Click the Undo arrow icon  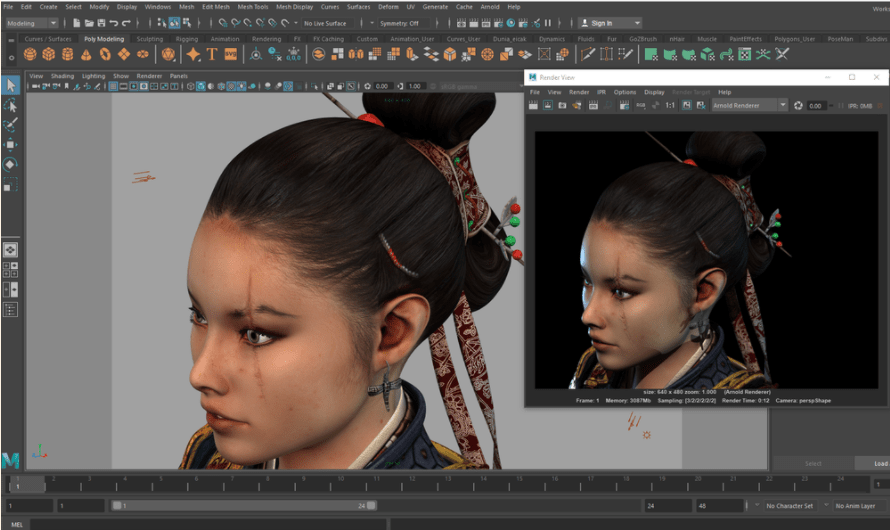coord(114,23)
